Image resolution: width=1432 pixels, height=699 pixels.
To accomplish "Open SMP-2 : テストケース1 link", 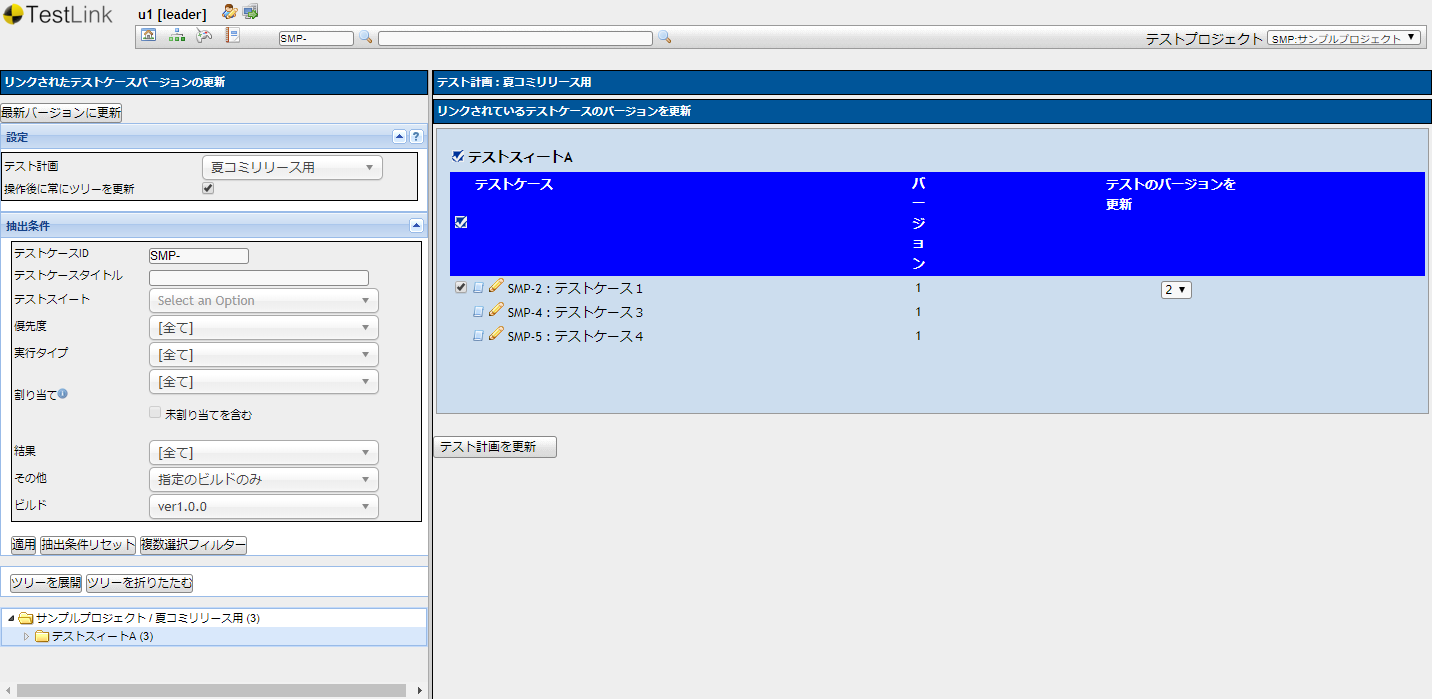I will coord(575,288).
